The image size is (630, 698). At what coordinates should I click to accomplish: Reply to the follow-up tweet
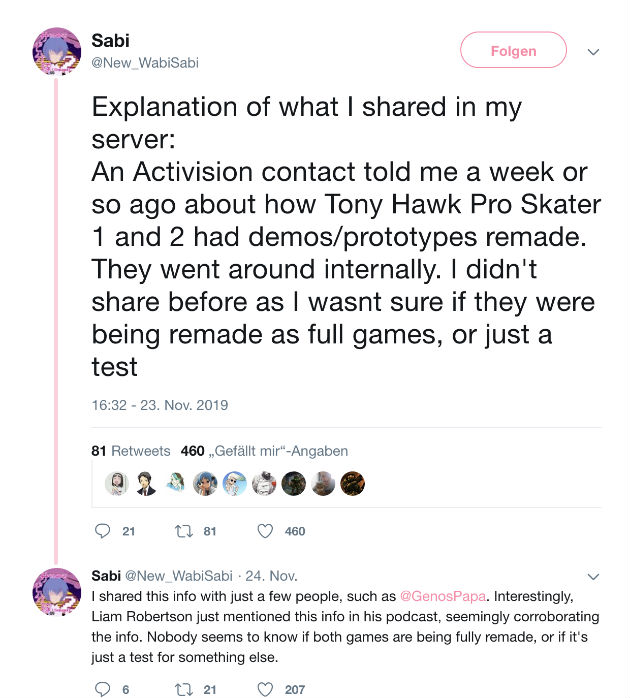click(x=102, y=689)
